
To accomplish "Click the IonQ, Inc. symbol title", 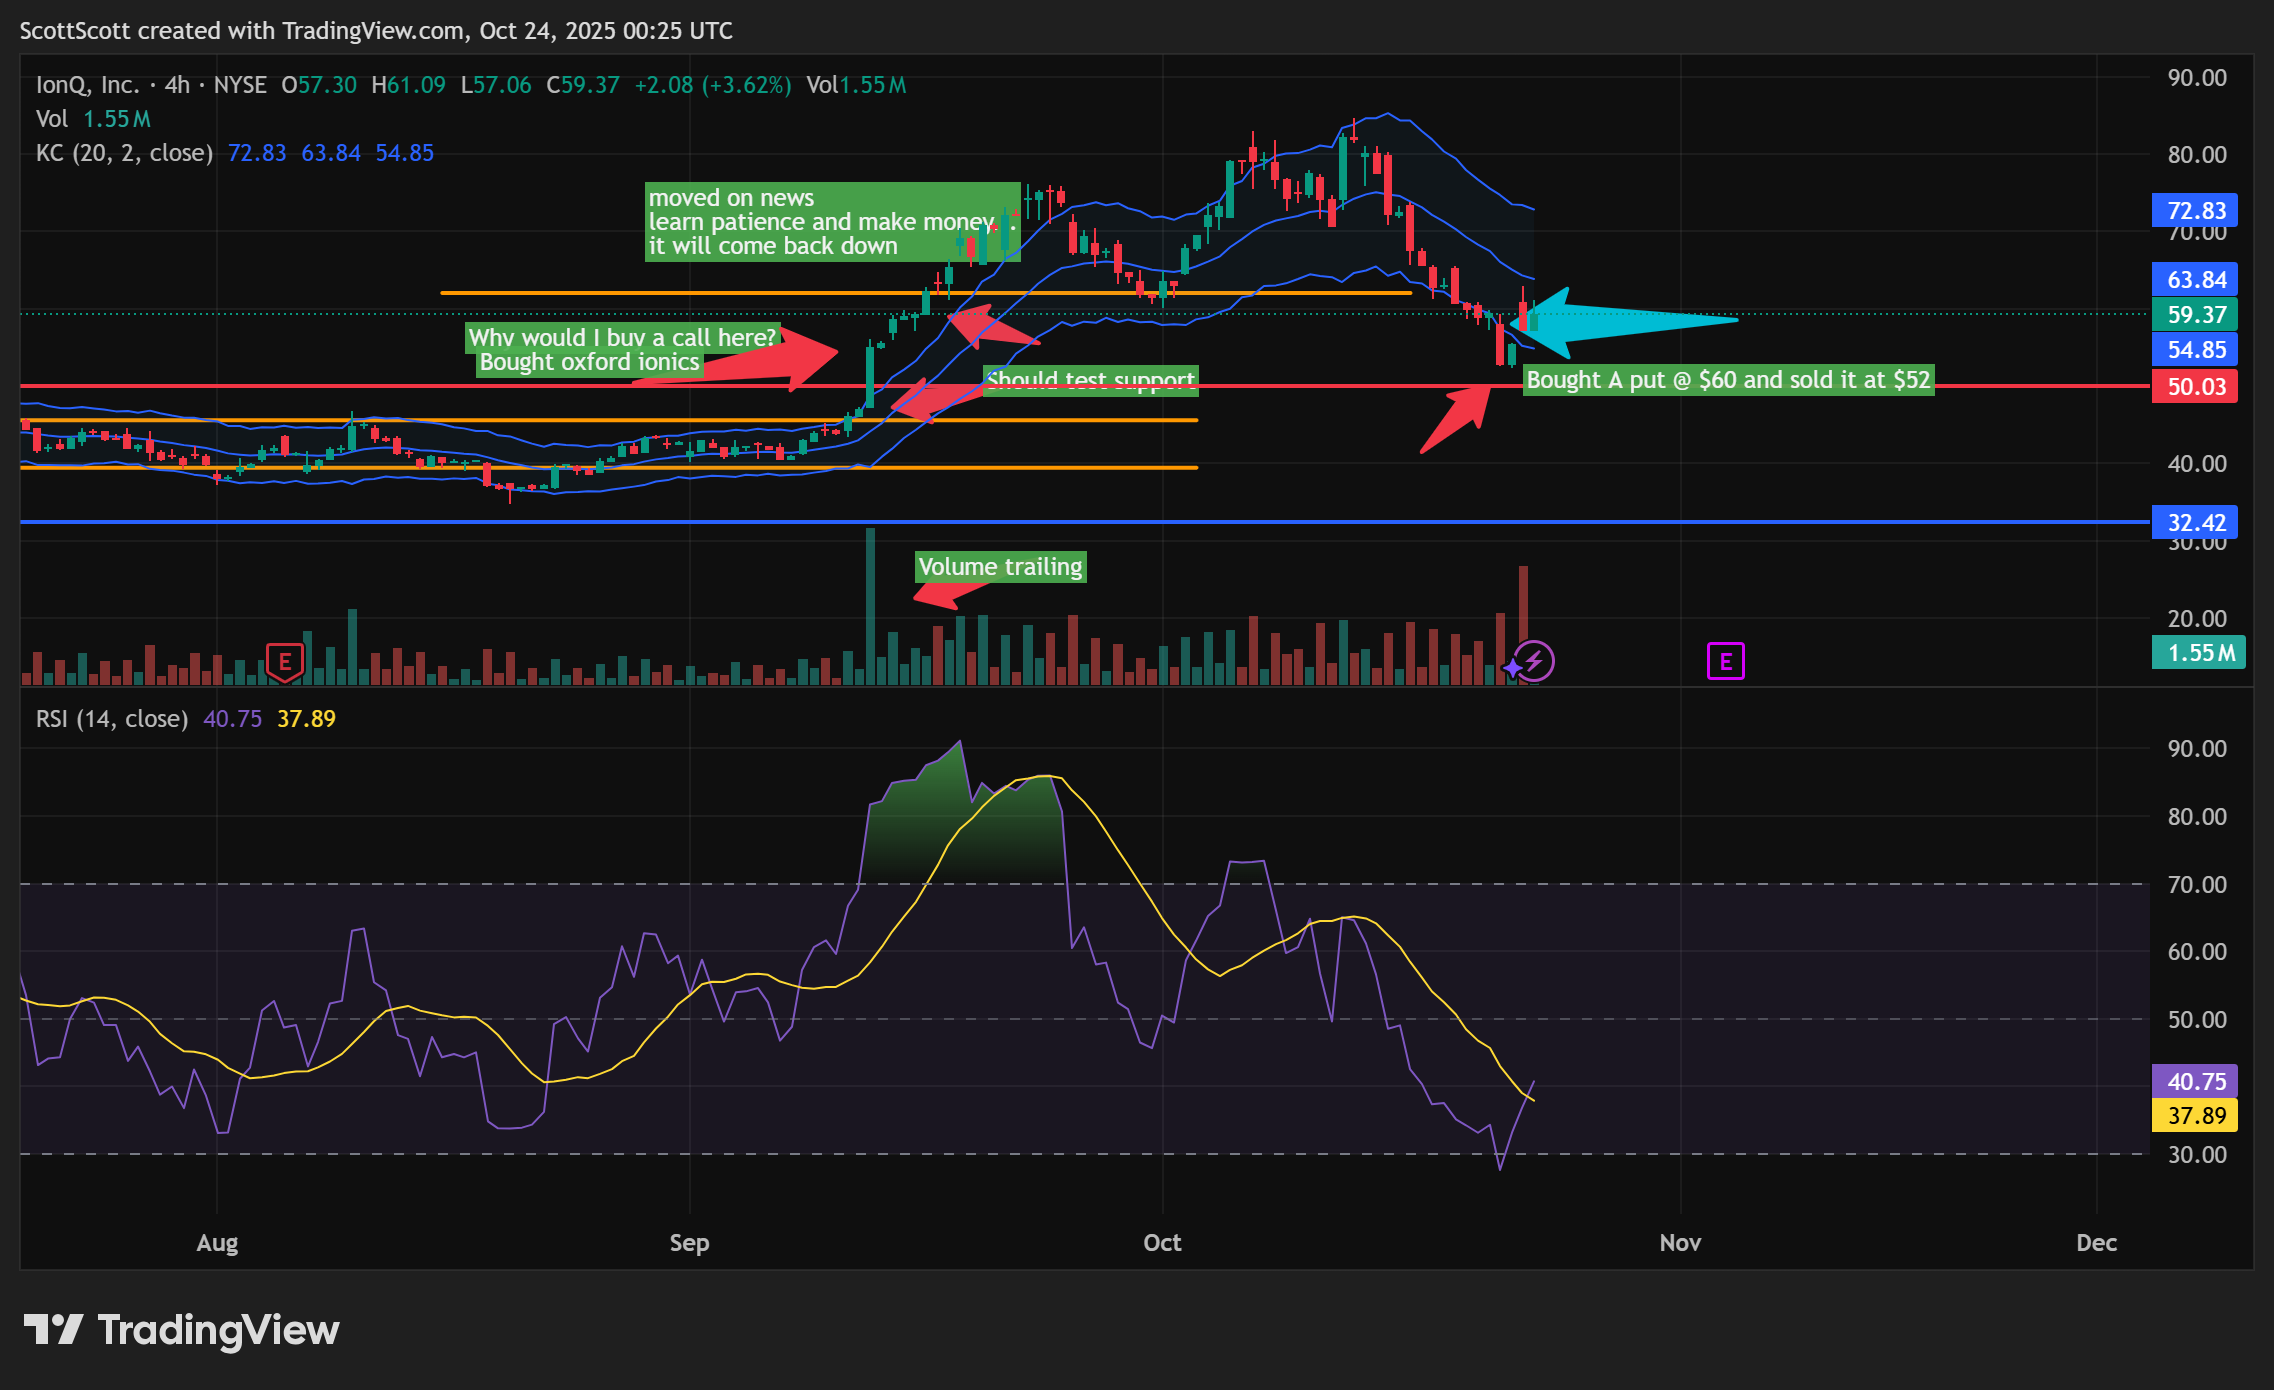I will click(88, 85).
